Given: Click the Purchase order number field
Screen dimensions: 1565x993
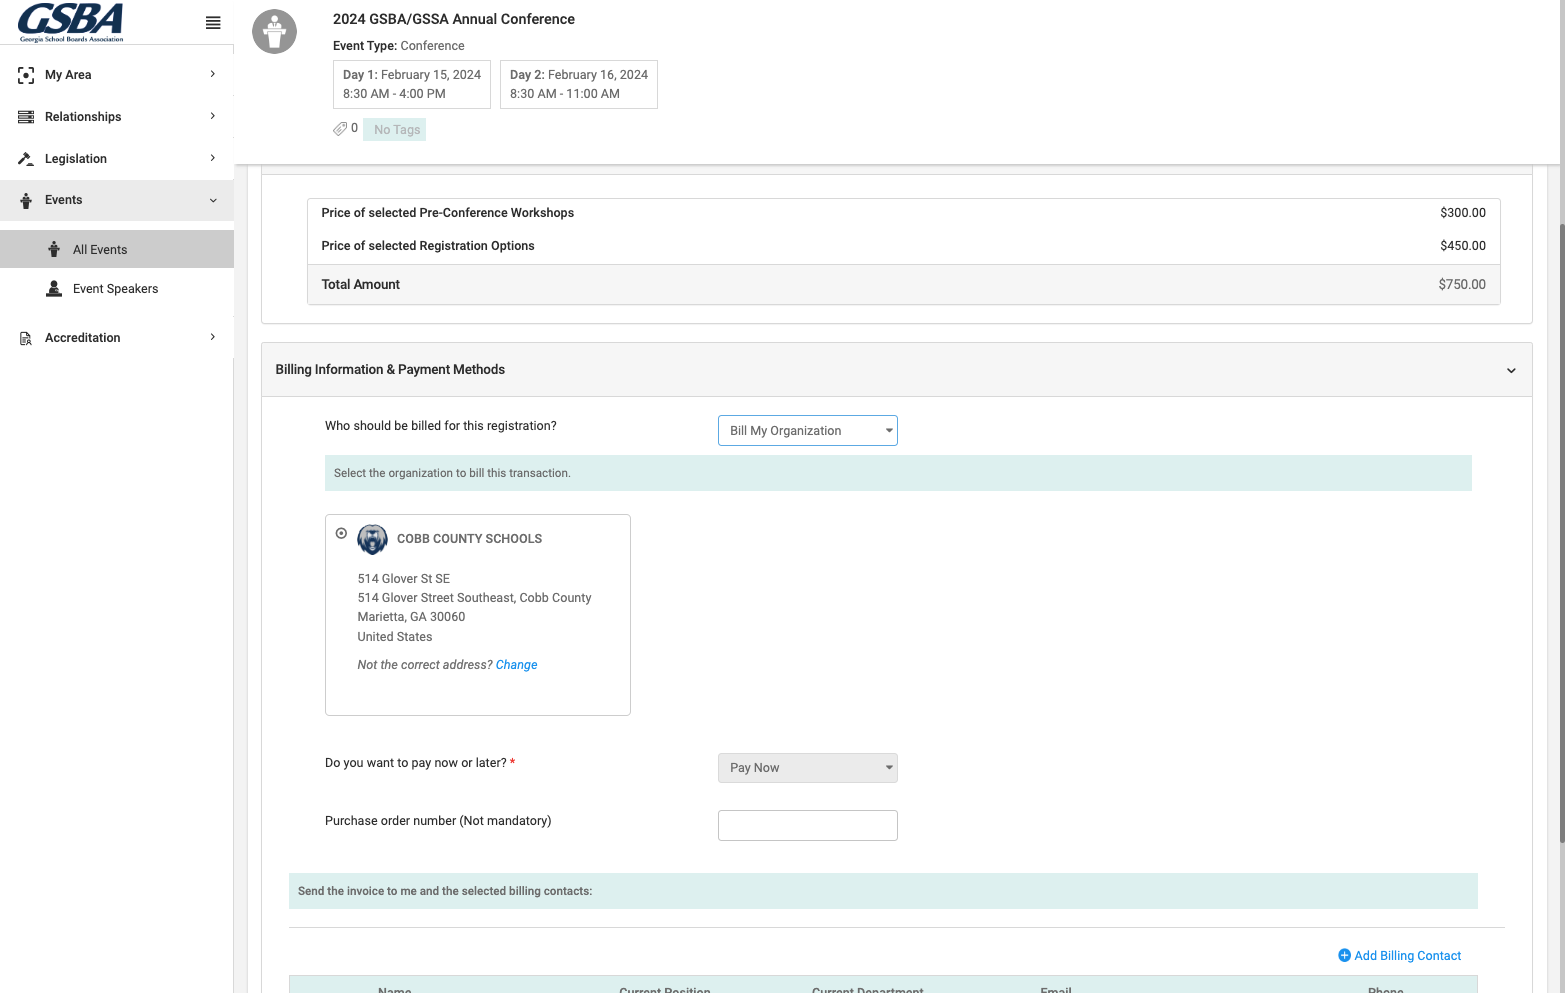Looking at the screenshot, I should coord(808,826).
